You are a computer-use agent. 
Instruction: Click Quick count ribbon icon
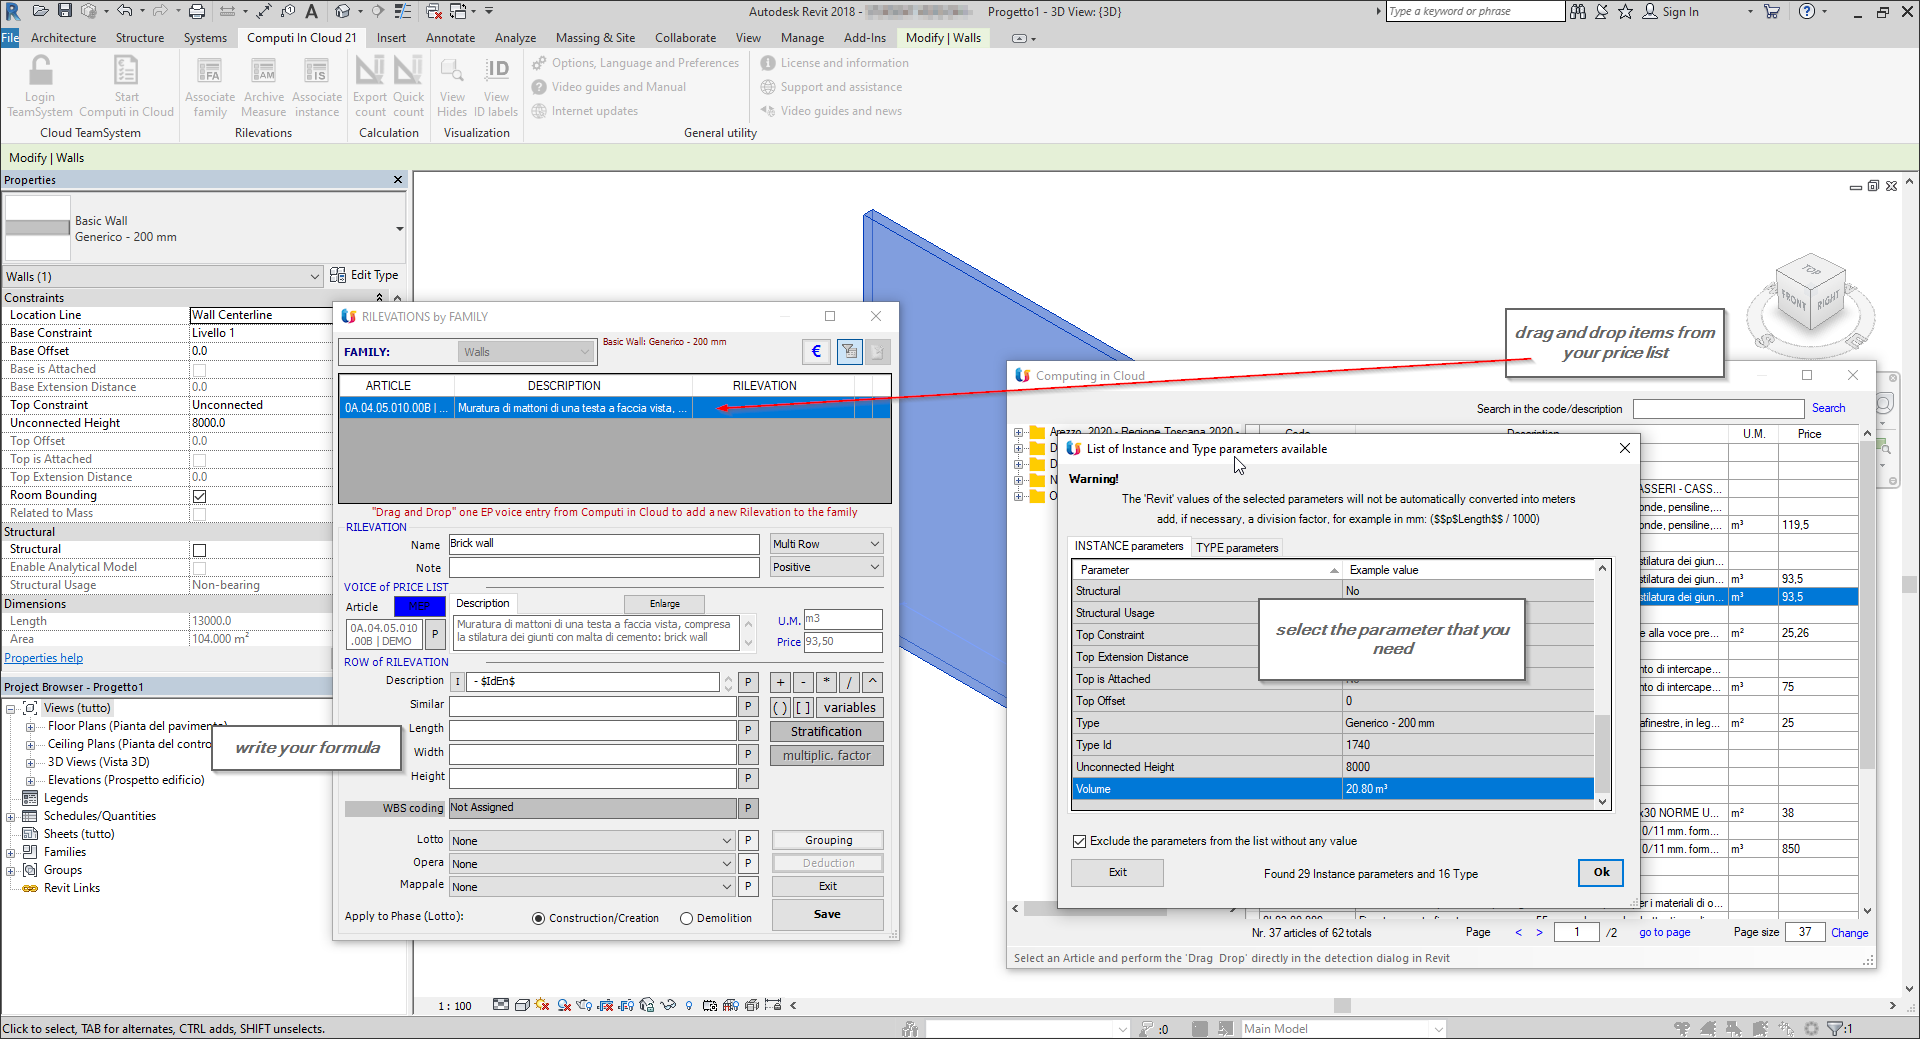click(407, 71)
